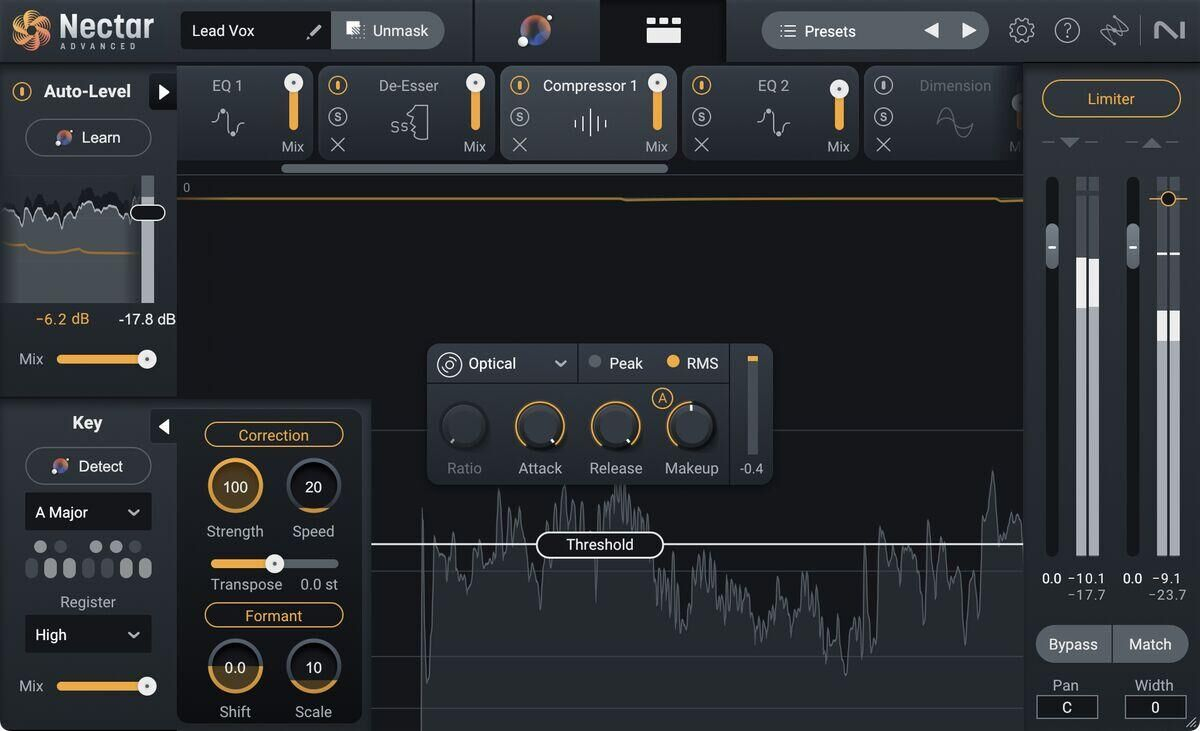Viewport: 1200px width, 731px height.
Task: Click the Learn button
Action: 88,138
